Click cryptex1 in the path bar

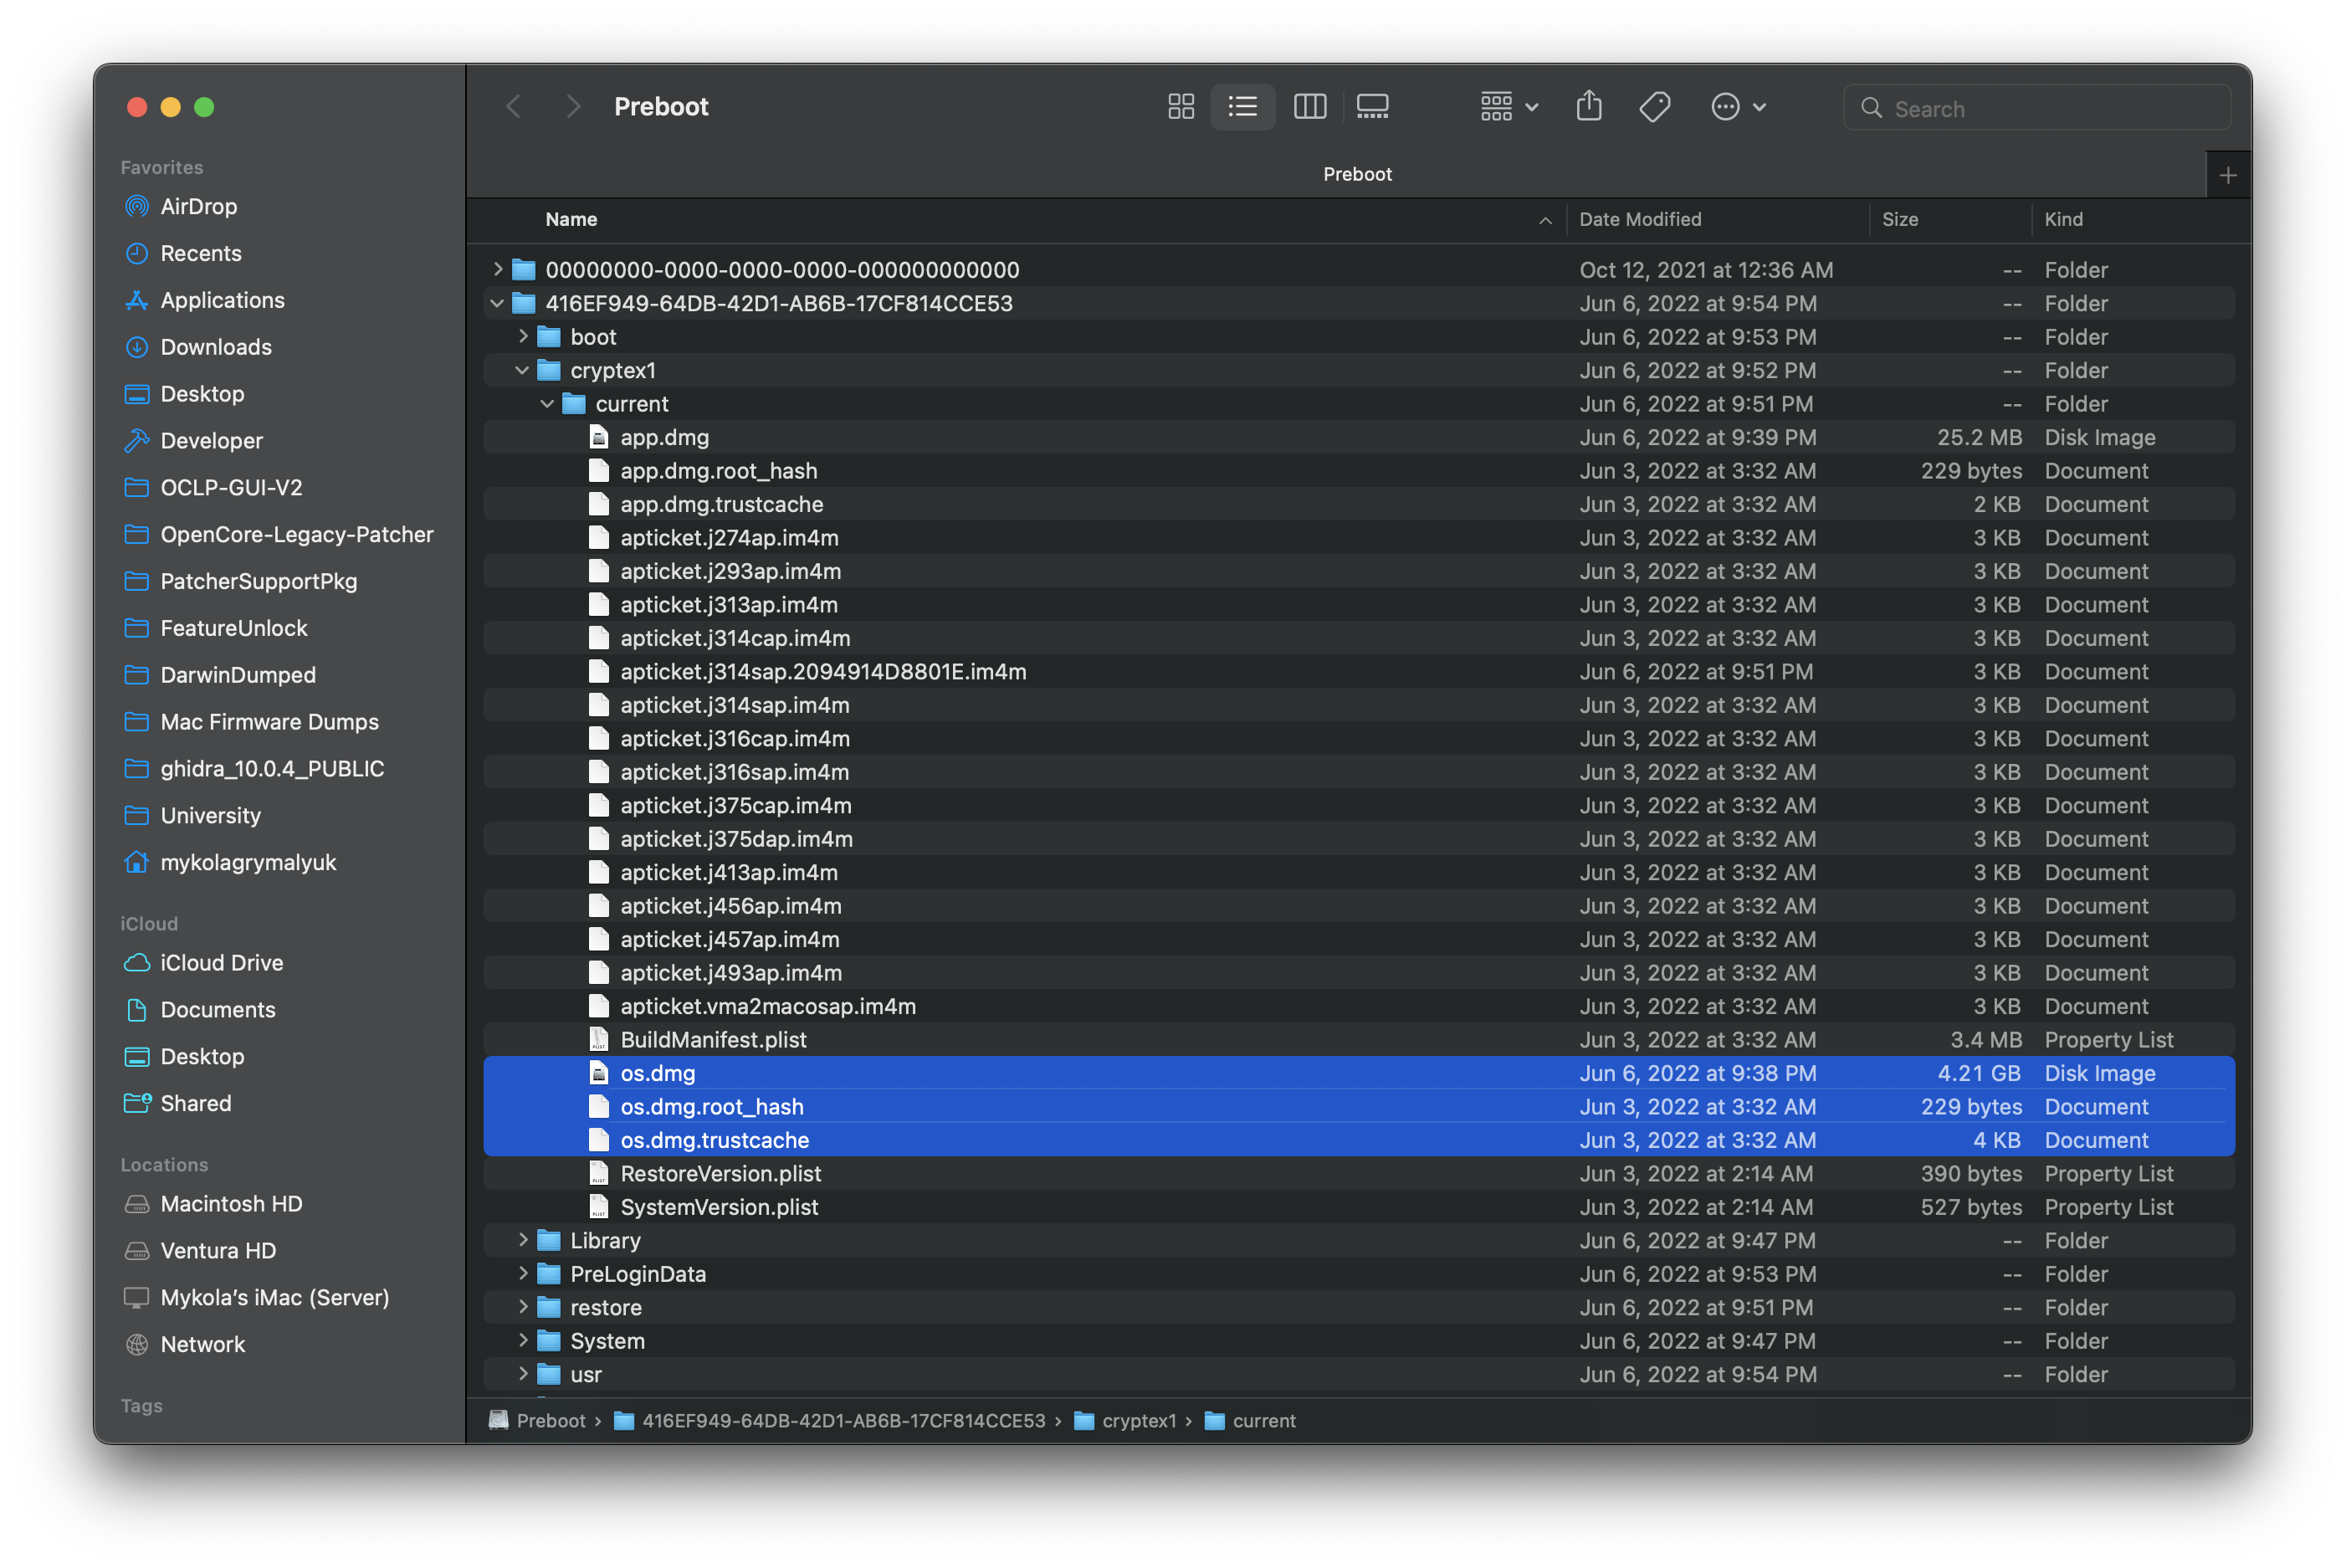pyautogui.click(x=1138, y=1420)
